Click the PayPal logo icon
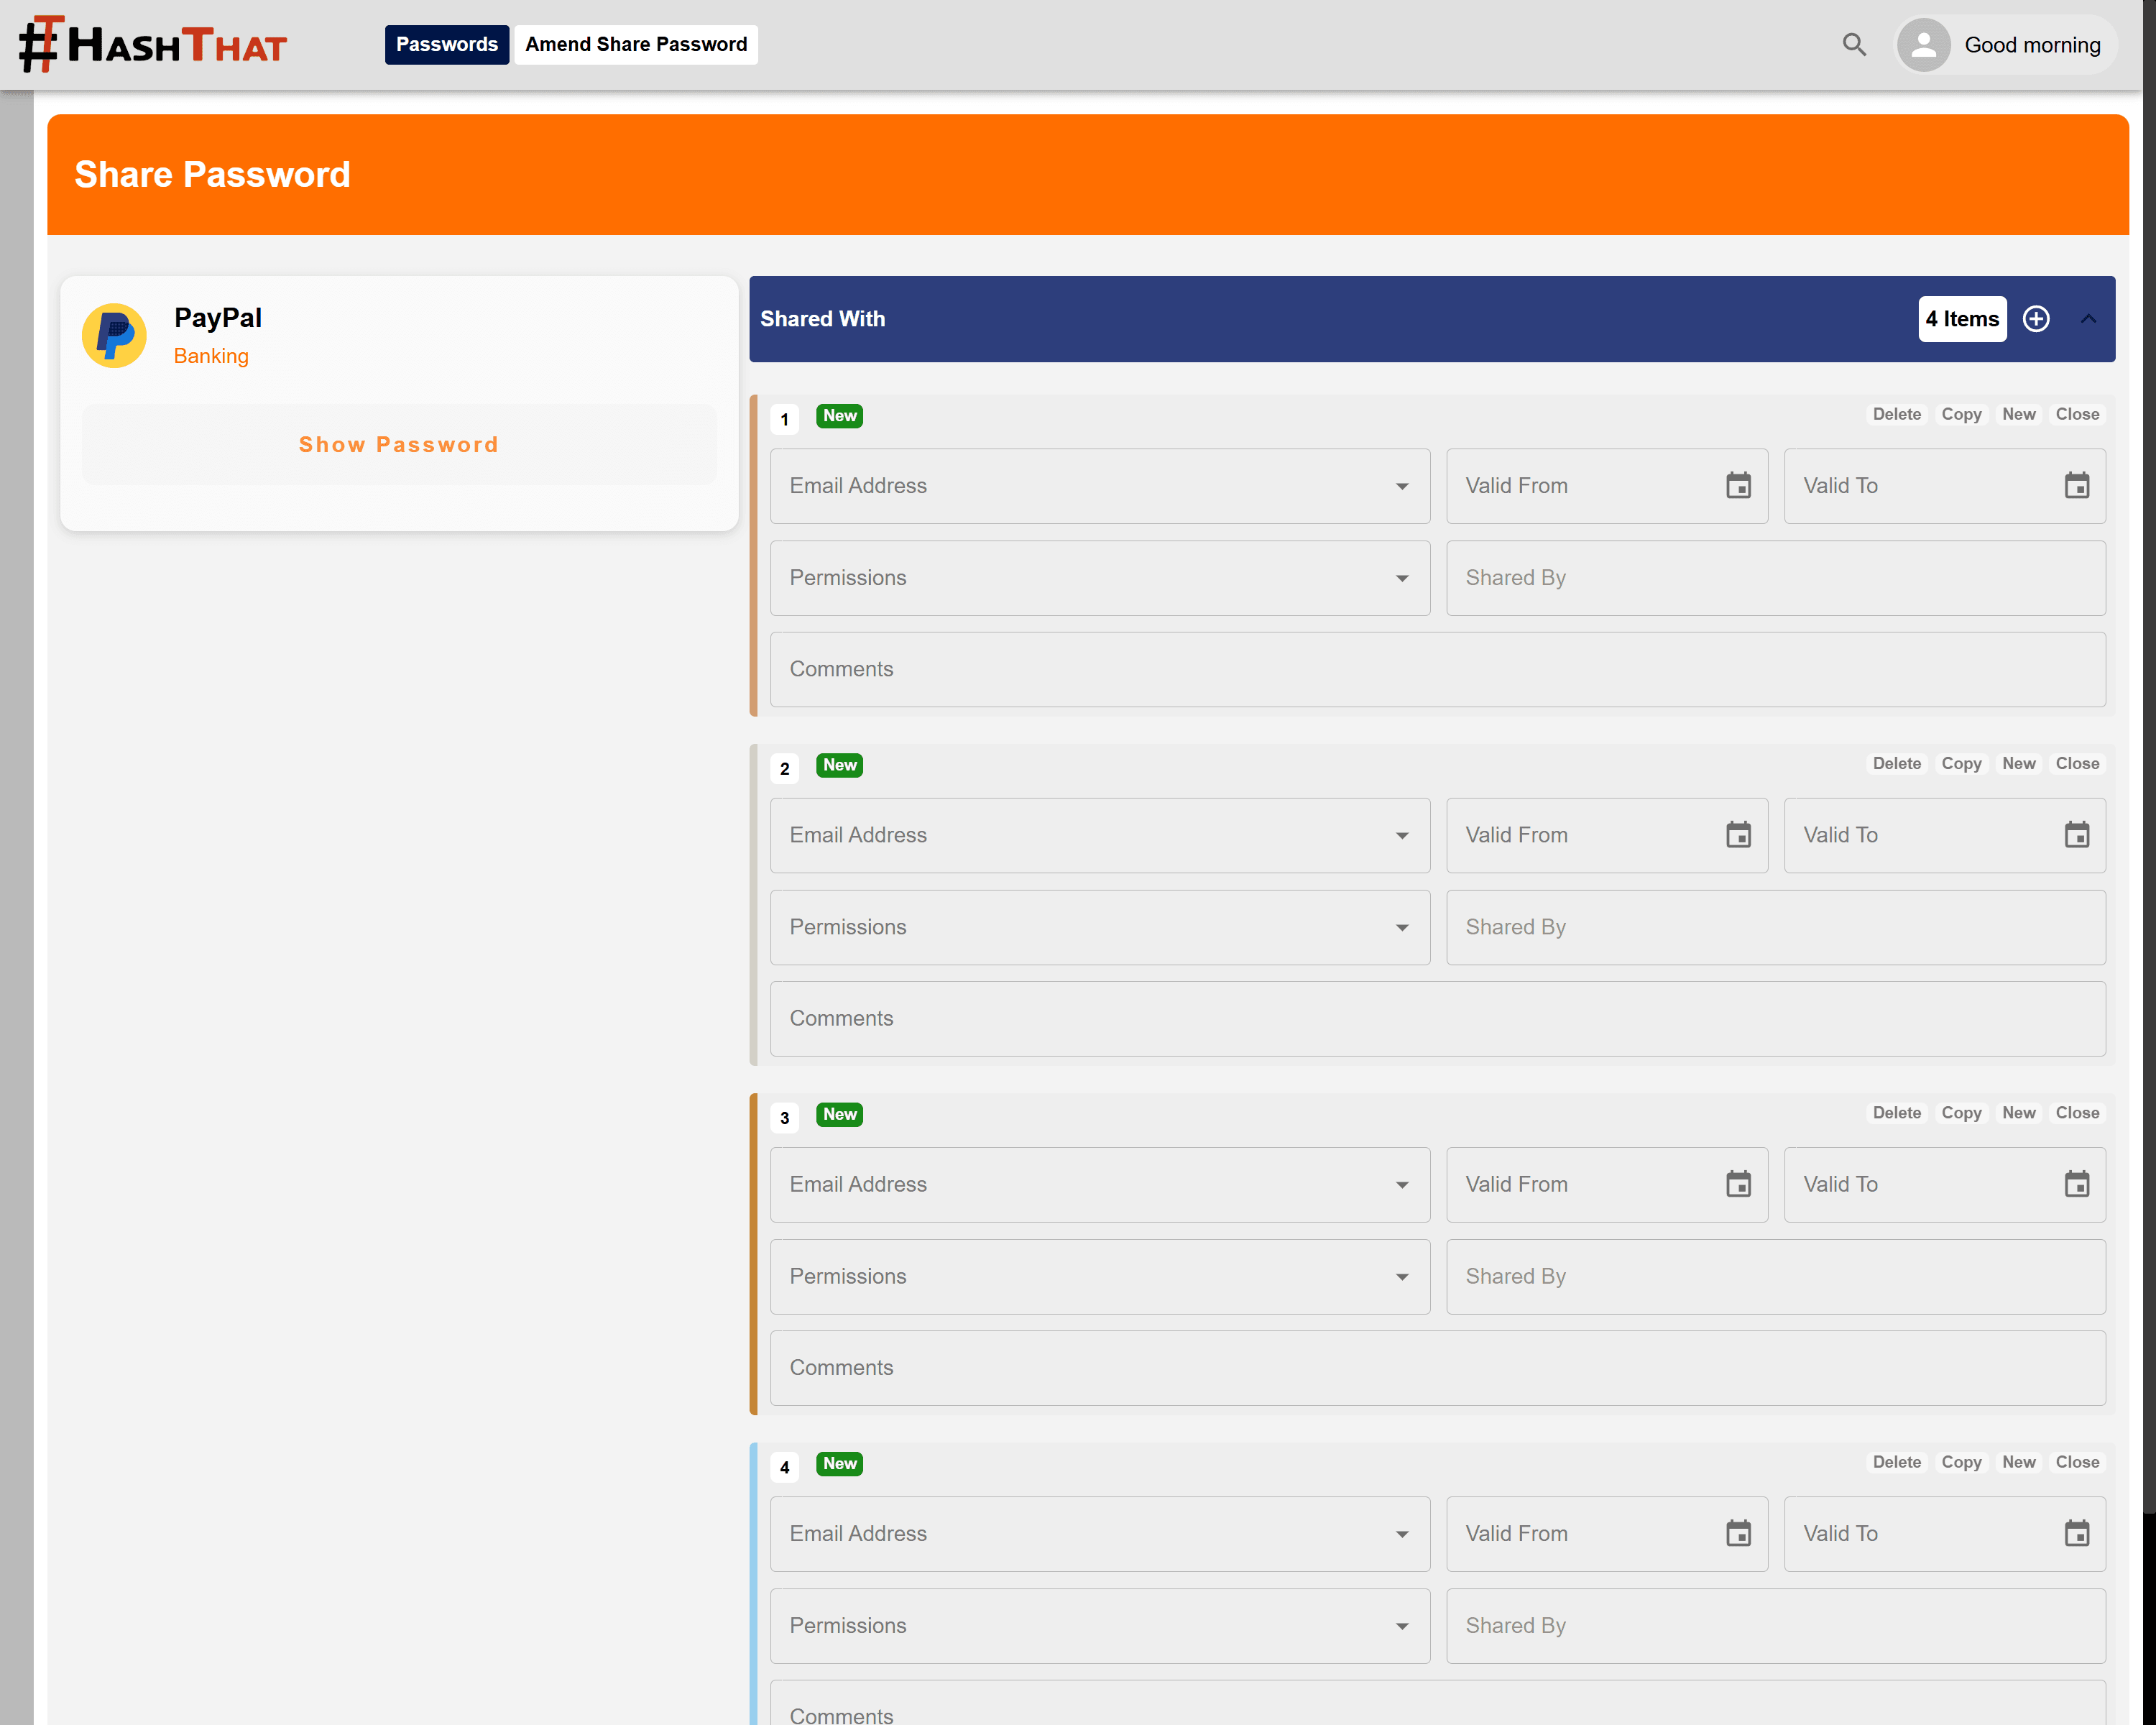Image resolution: width=2156 pixels, height=1725 pixels. [114, 336]
